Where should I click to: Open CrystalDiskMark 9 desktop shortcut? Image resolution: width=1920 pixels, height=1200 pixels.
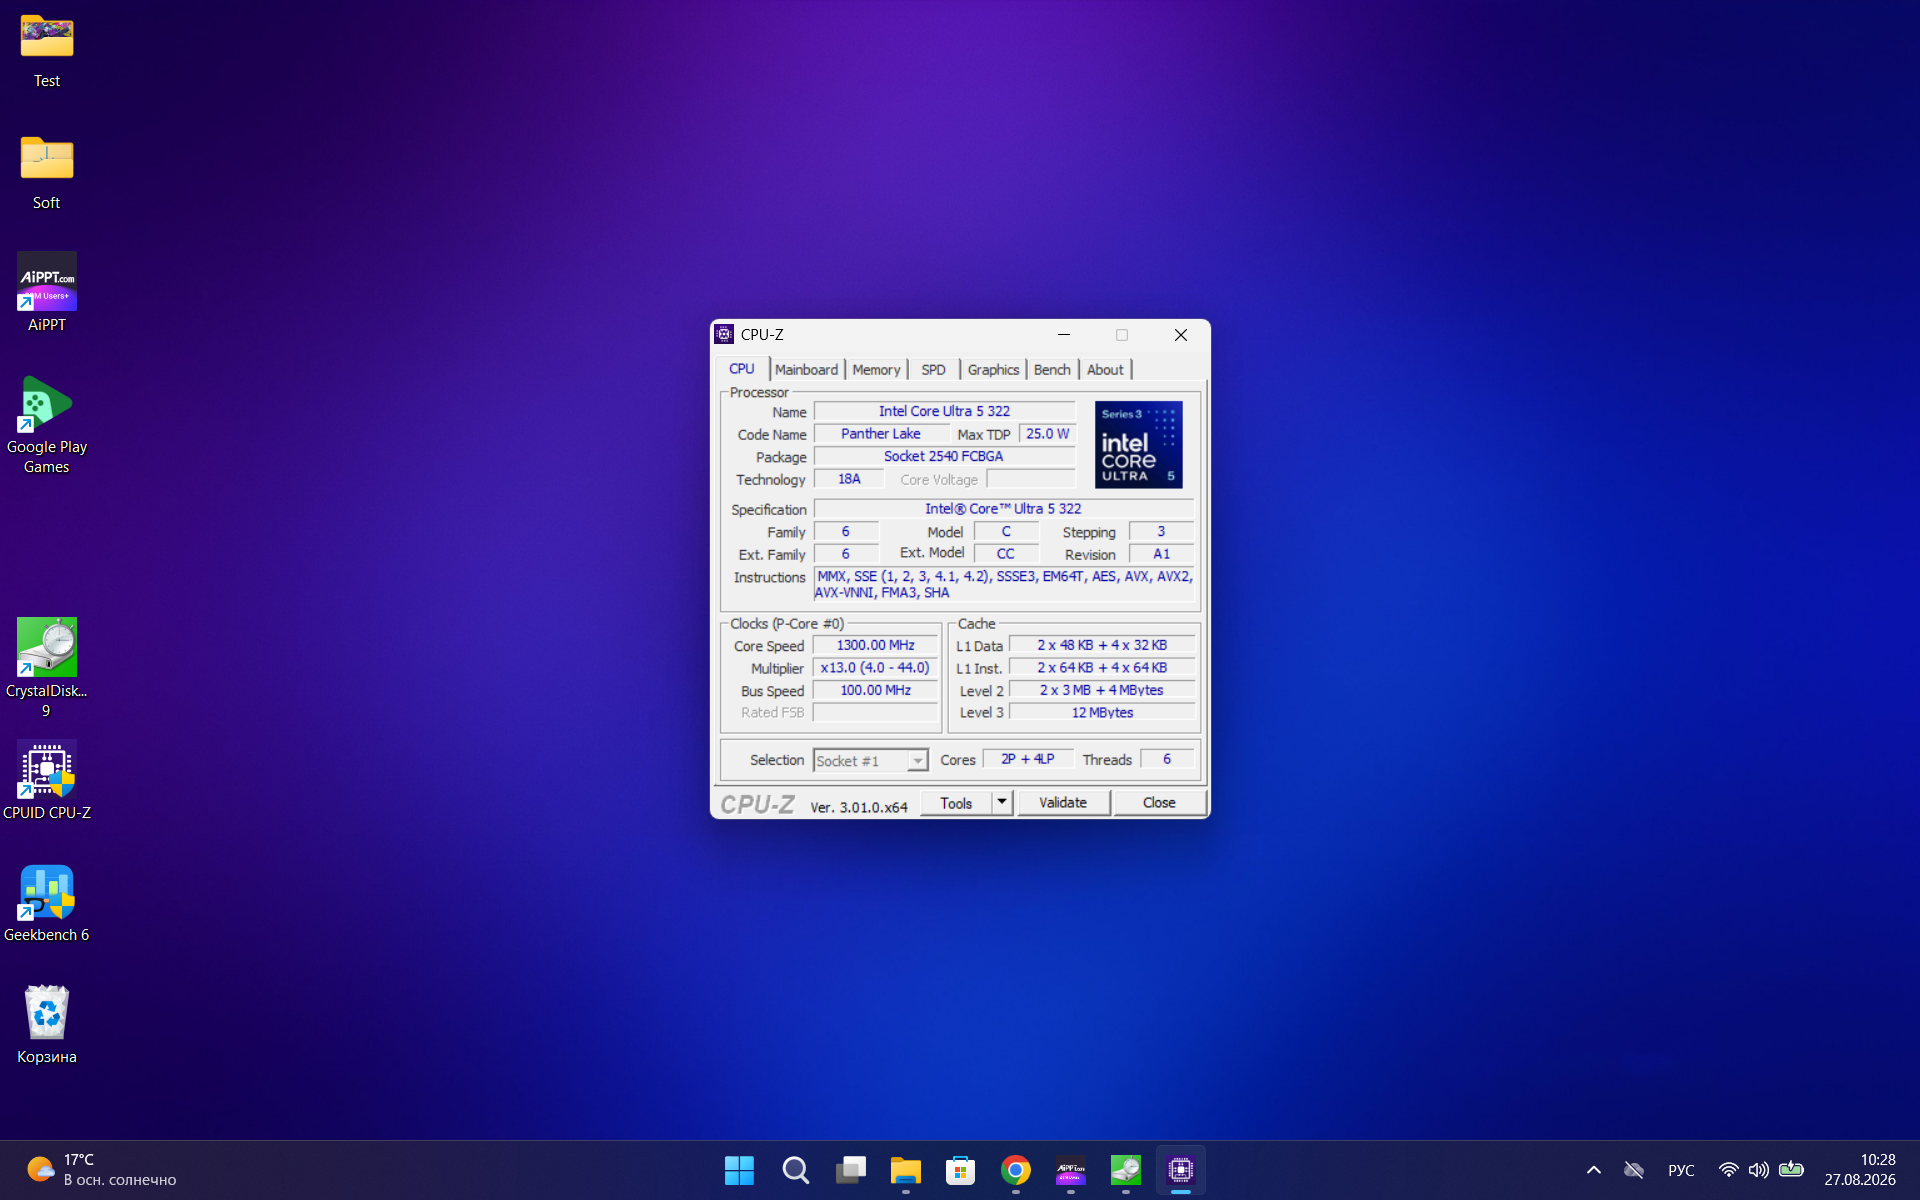(47, 668)
